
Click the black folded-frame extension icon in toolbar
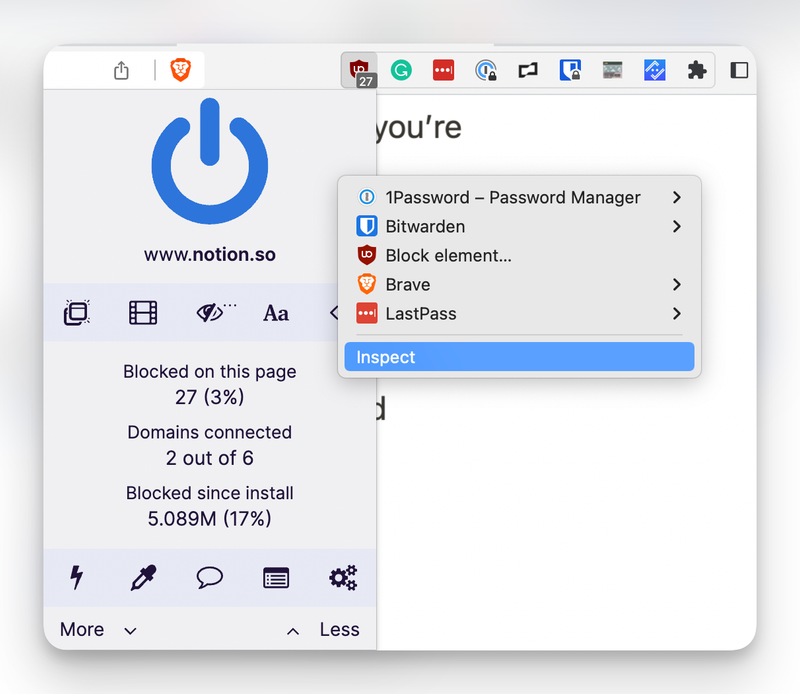pos(528,70)
